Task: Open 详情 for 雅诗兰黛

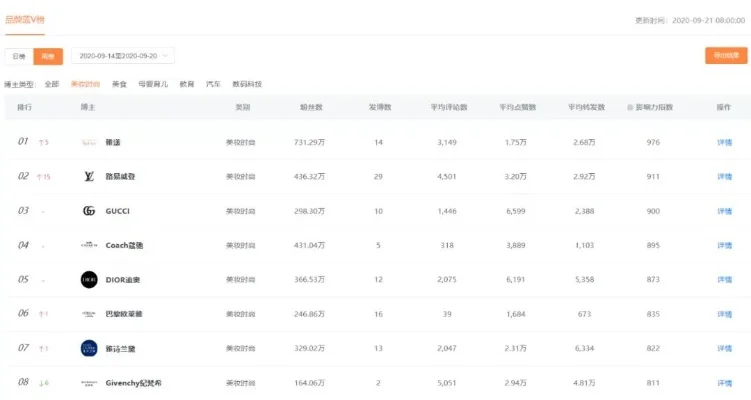Action: (x=724, y=348)
